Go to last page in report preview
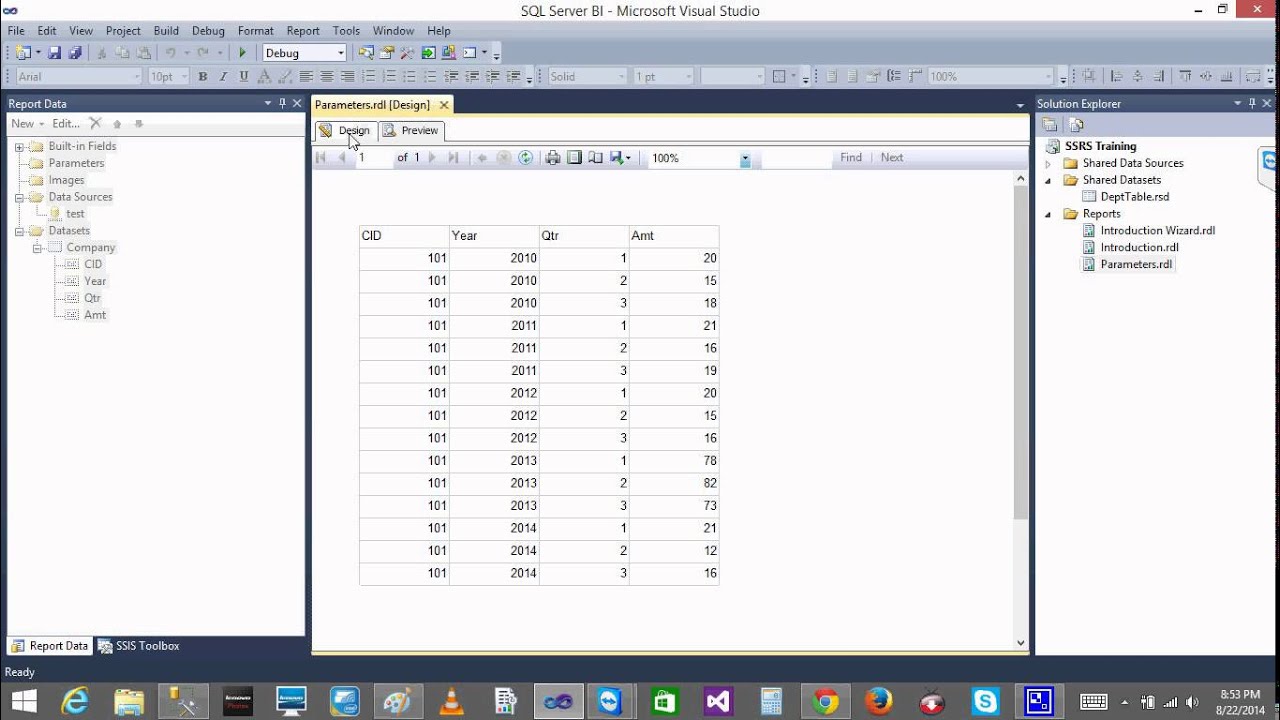The height and width of the screenshot is (720, 1280). click(453, 158)
